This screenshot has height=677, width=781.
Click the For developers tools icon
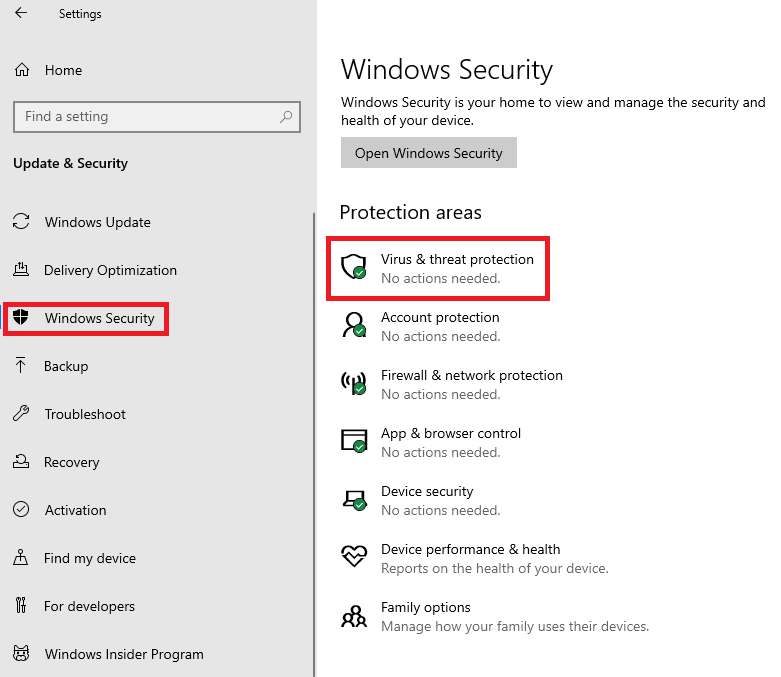point(20,605)
